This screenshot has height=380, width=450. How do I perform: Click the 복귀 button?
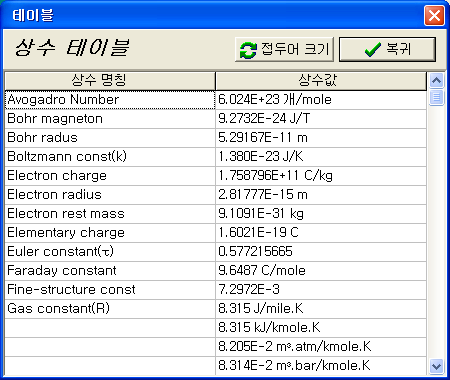coord(387,49)
